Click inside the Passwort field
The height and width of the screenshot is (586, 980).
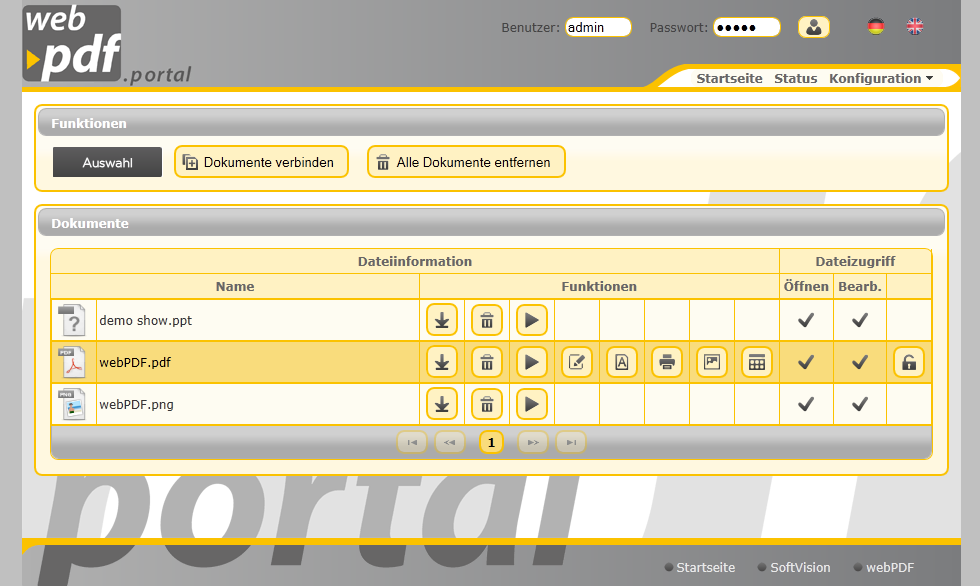(x=747, y=27)
